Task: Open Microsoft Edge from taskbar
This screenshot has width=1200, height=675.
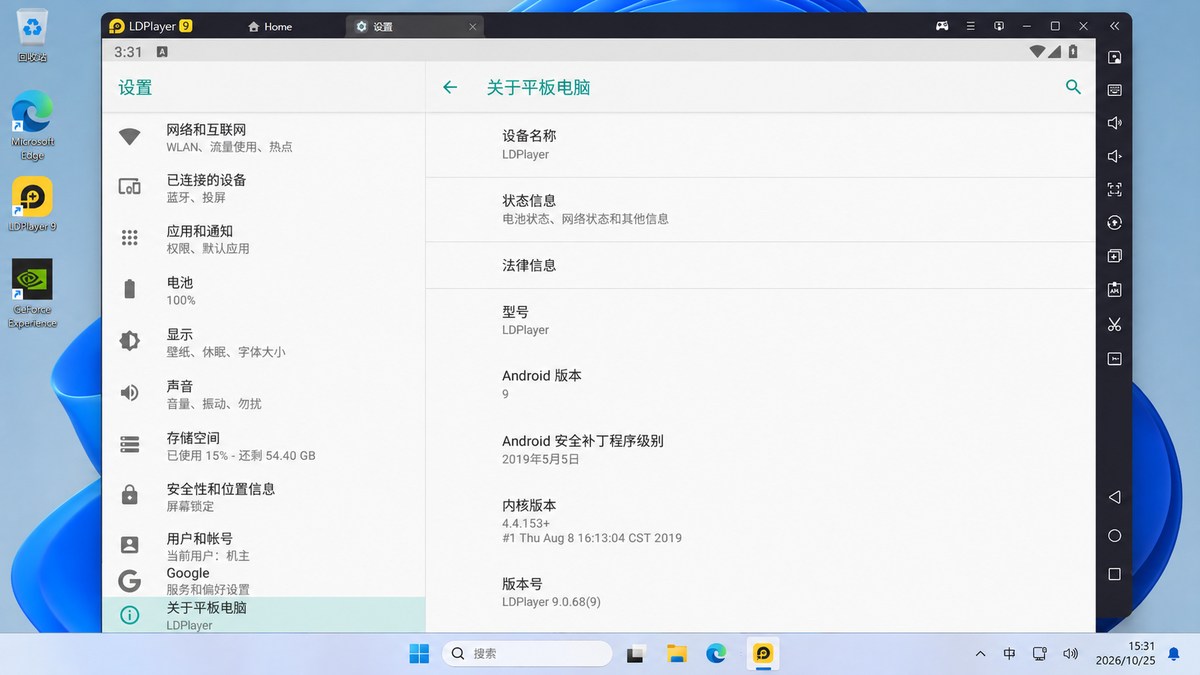Action: [x=716, y=654]
